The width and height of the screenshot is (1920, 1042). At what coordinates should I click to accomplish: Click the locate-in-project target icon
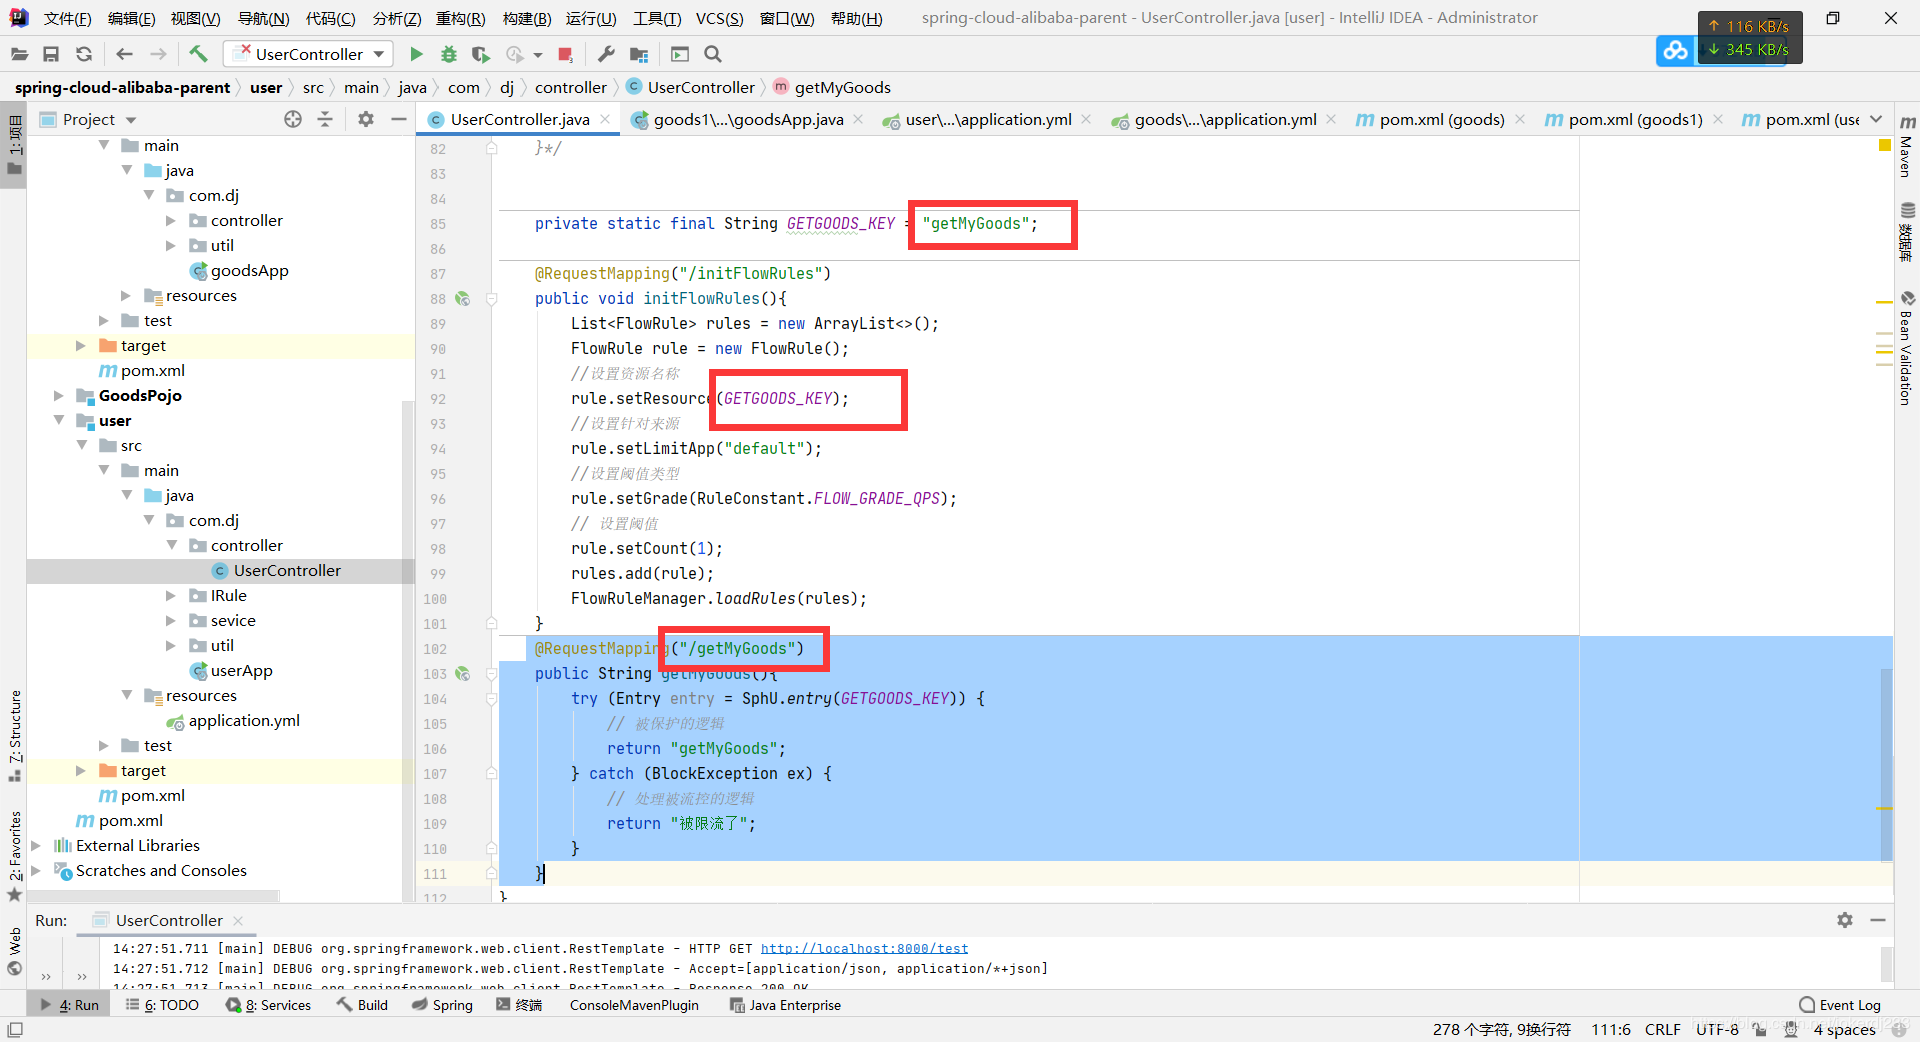[x=293, y=119]
